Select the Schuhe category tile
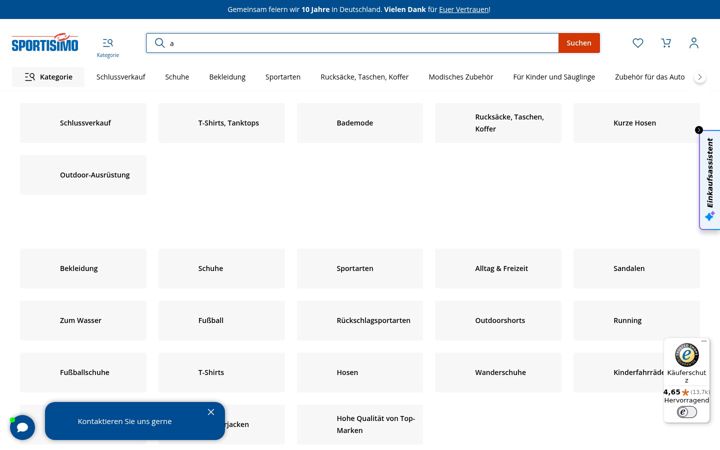Image resolution: width=720 pixels, height=450 pixels. pos(221,268)
